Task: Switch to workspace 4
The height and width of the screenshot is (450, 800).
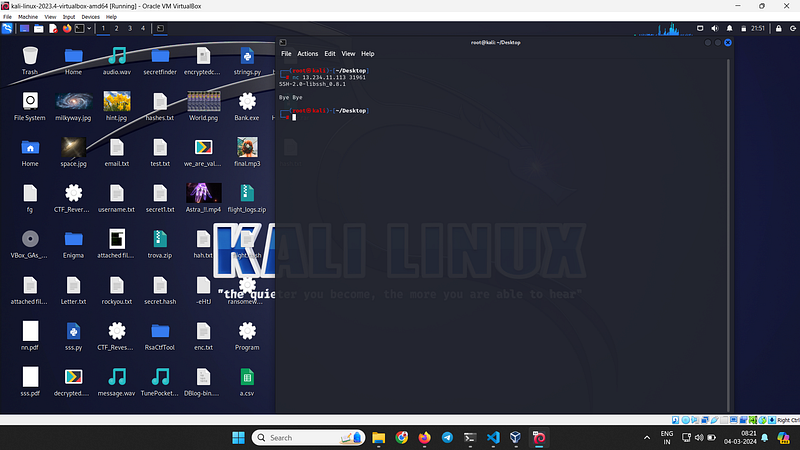Action: pyautogui.click(x=143, y=29)
